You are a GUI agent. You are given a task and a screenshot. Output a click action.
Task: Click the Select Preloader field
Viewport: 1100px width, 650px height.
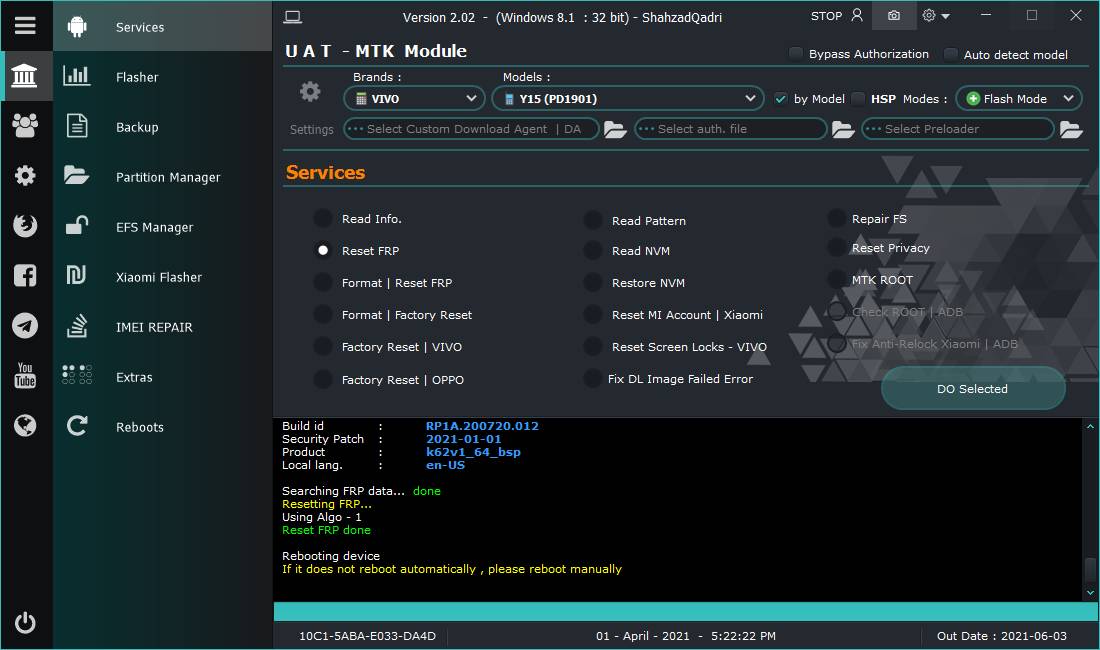point(958,129)
